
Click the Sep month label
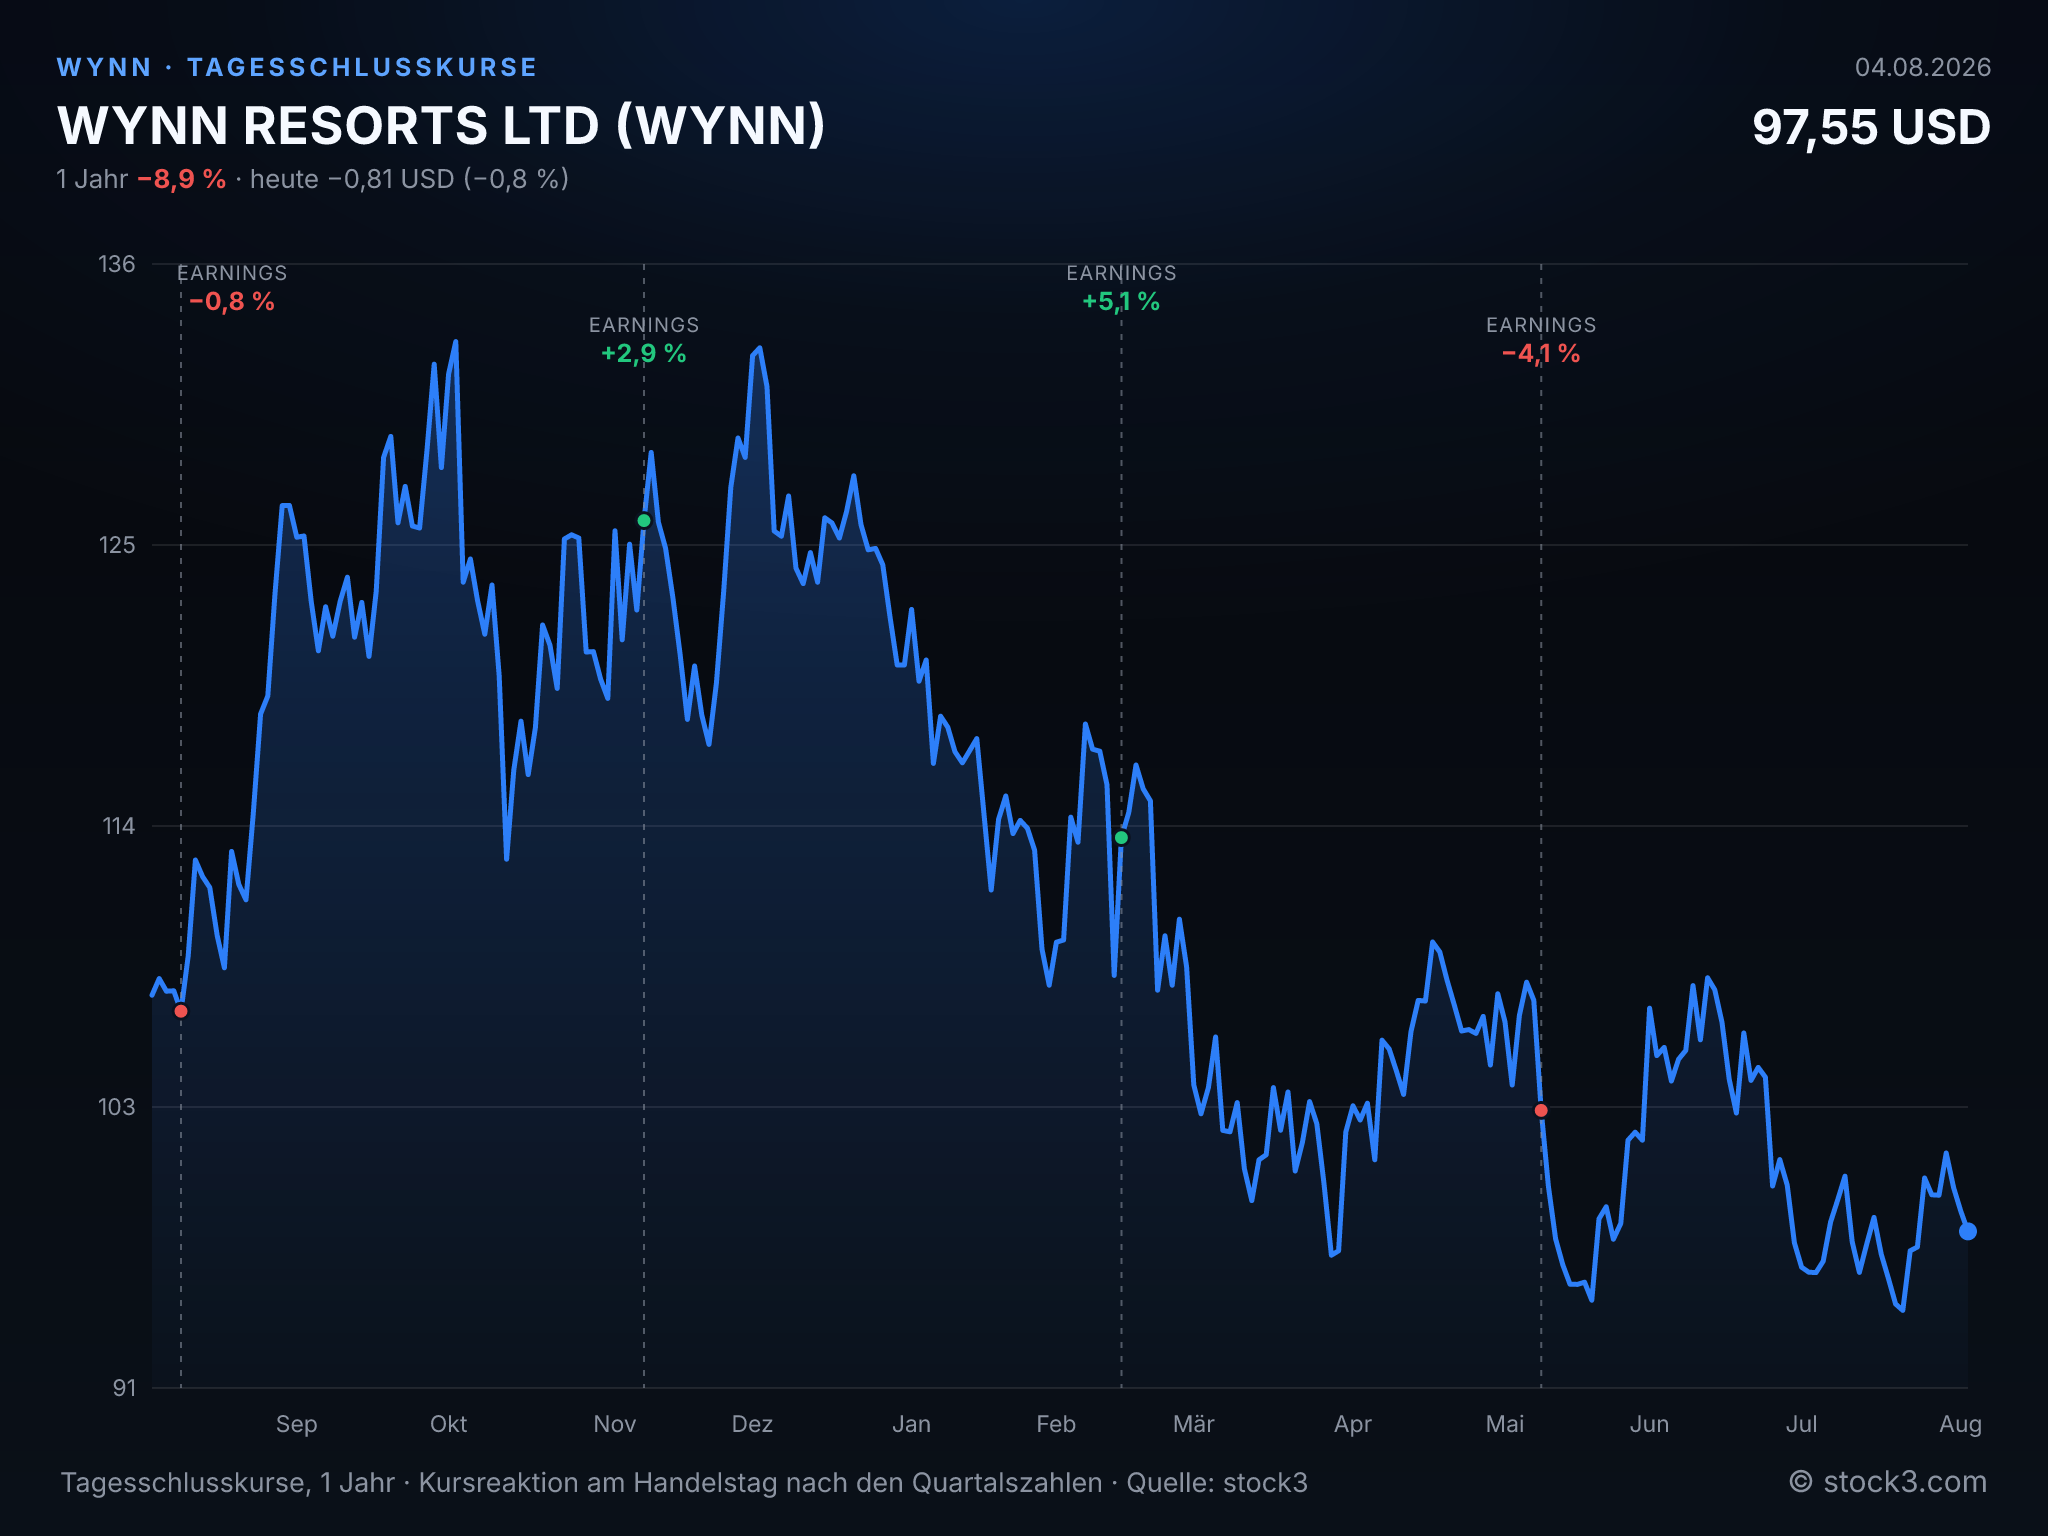pyautogui.click(x=296, y=1424)
